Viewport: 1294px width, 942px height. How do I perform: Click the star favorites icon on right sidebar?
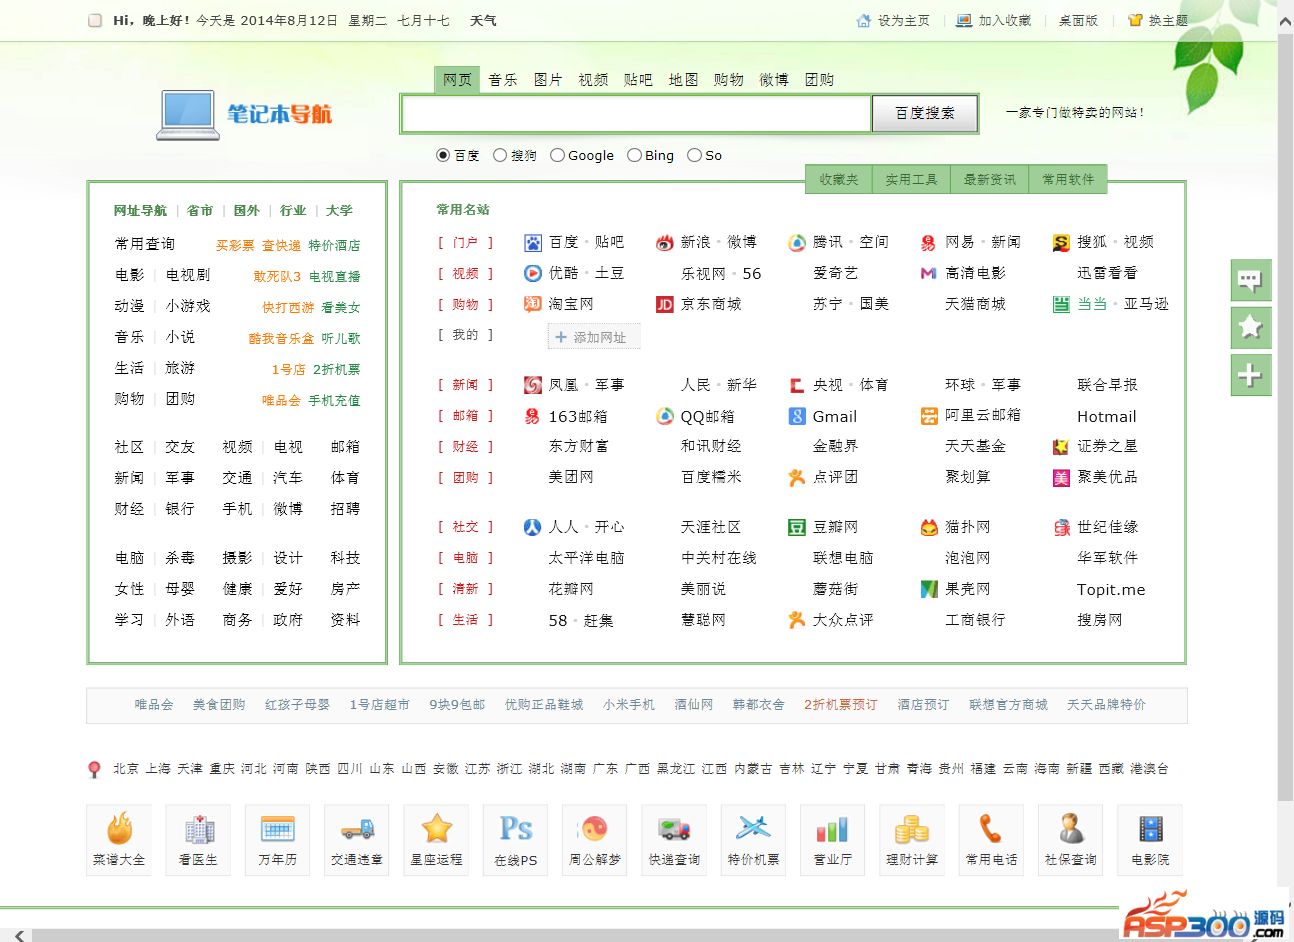[1250, 328]
